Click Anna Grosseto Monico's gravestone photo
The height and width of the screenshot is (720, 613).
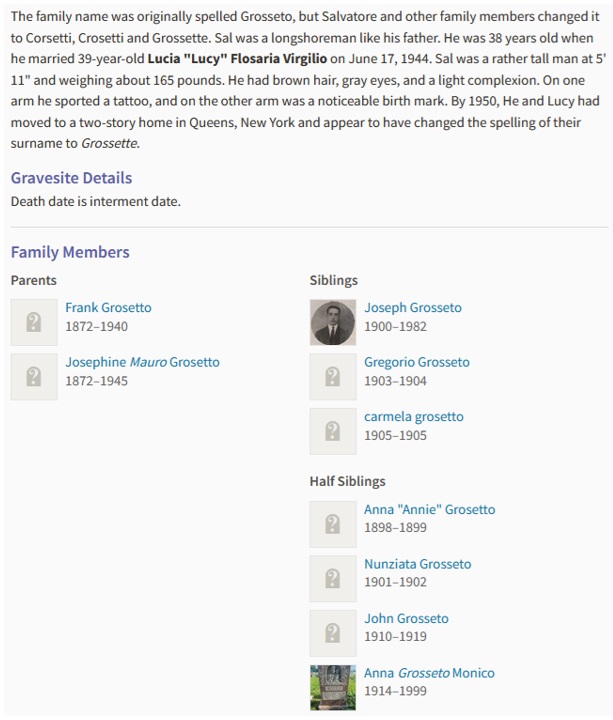(x=333, y=687)
